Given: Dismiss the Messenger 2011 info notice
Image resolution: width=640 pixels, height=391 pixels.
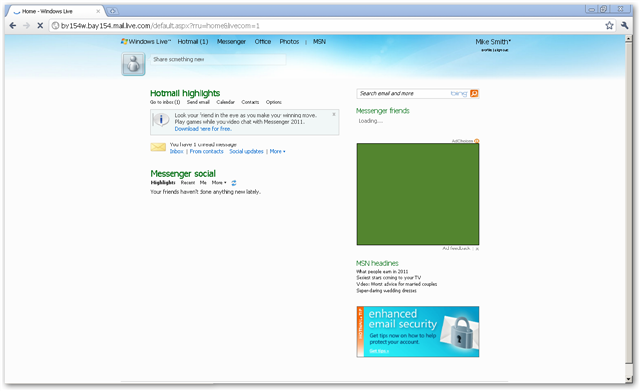Looking at the screenshot, I should click(334, 114).
